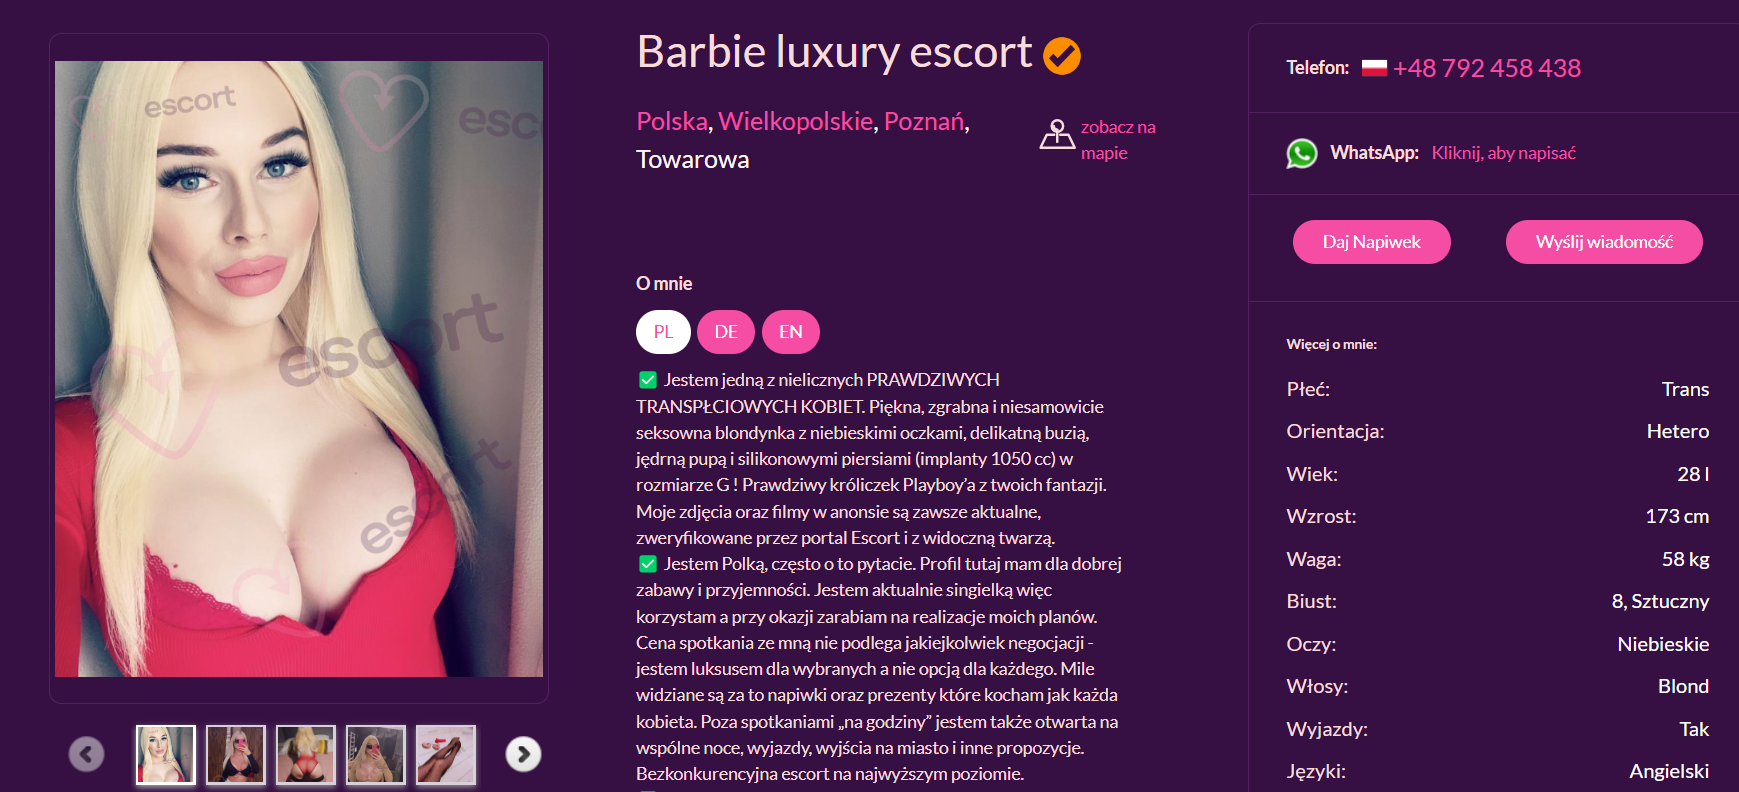Click the phone number +48 792 458 438
The width and height of the screenshot is (1739, 792).
1487,68
